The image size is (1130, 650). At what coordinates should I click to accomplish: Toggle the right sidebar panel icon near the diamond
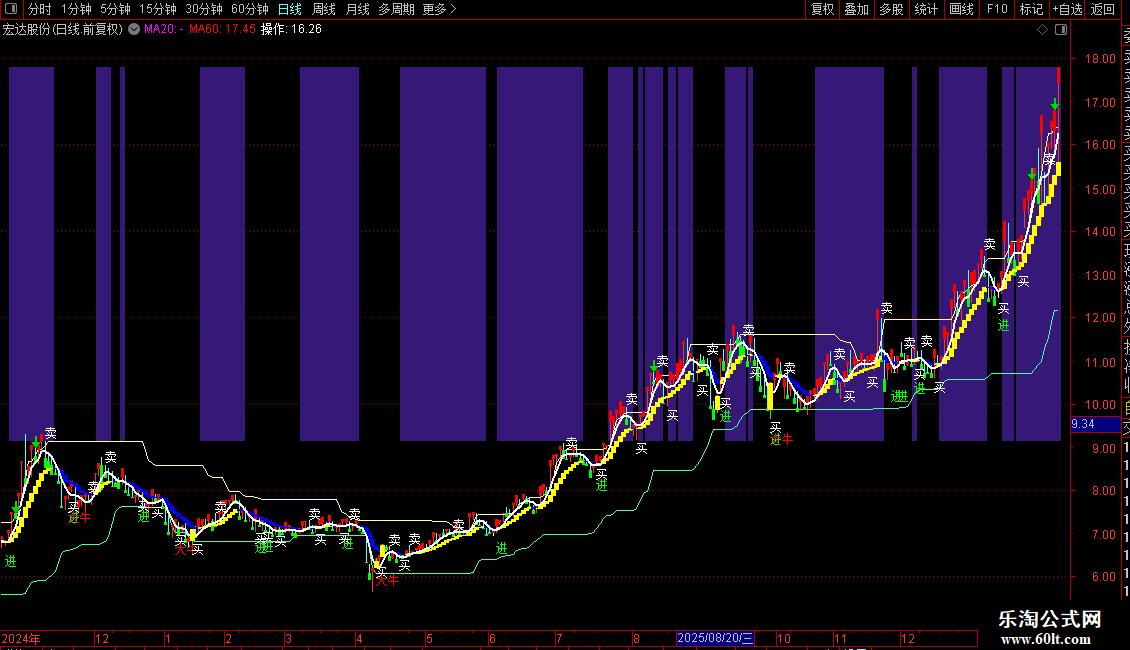(1061, 30)
